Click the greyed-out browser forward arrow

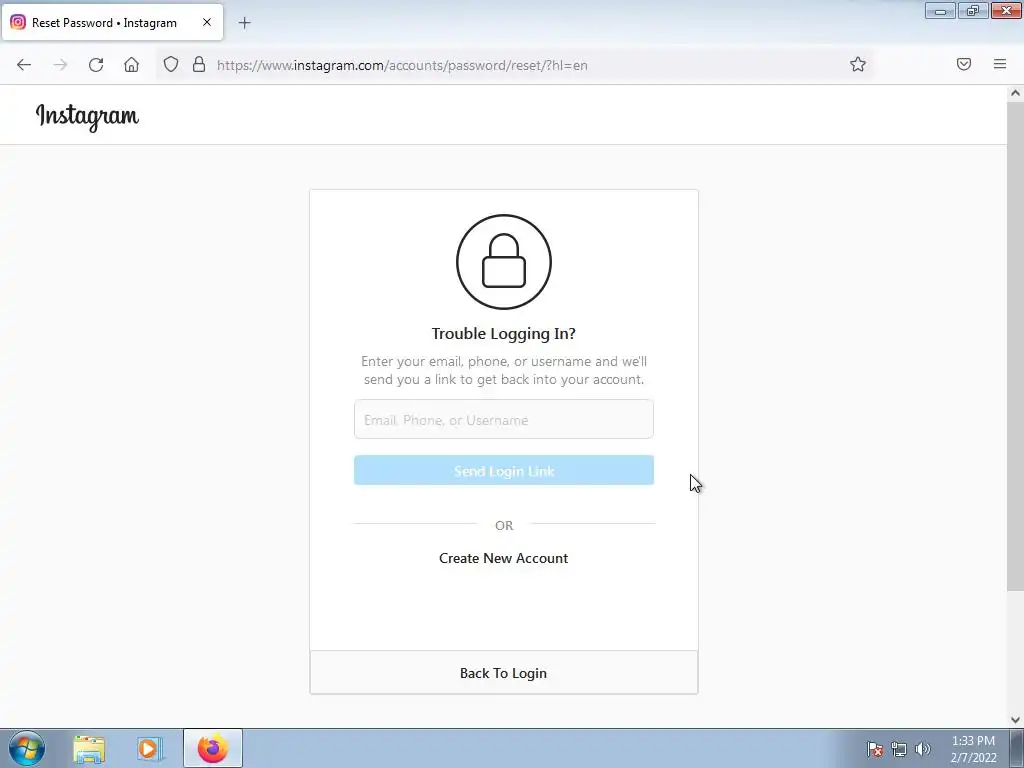pos(60,65)
